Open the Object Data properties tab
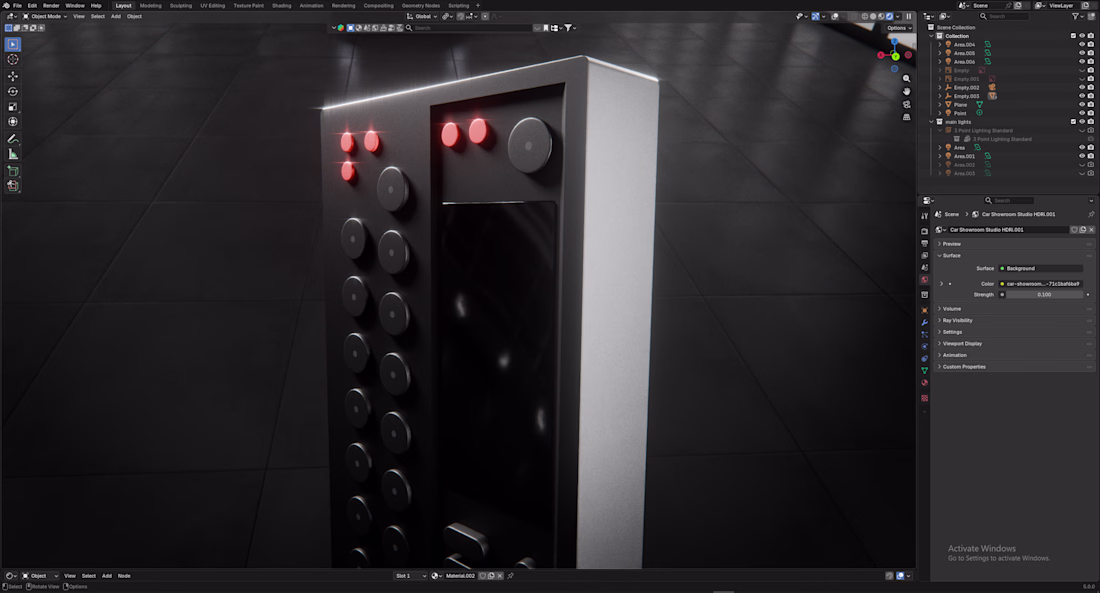The height and width of the screenshot is (593, 1100). tap(925, 371)
